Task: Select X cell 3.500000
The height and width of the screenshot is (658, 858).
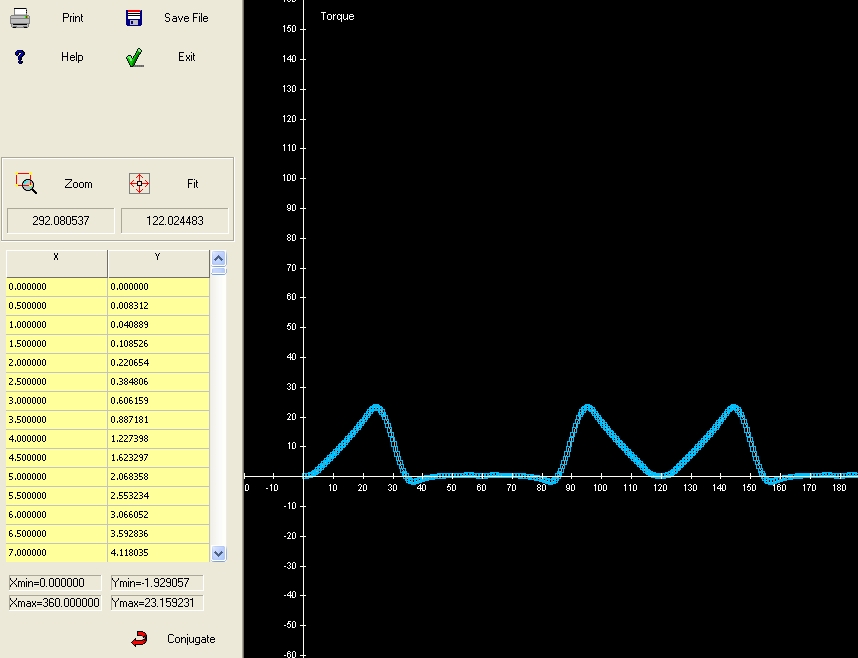Action: tap(56, 420)
